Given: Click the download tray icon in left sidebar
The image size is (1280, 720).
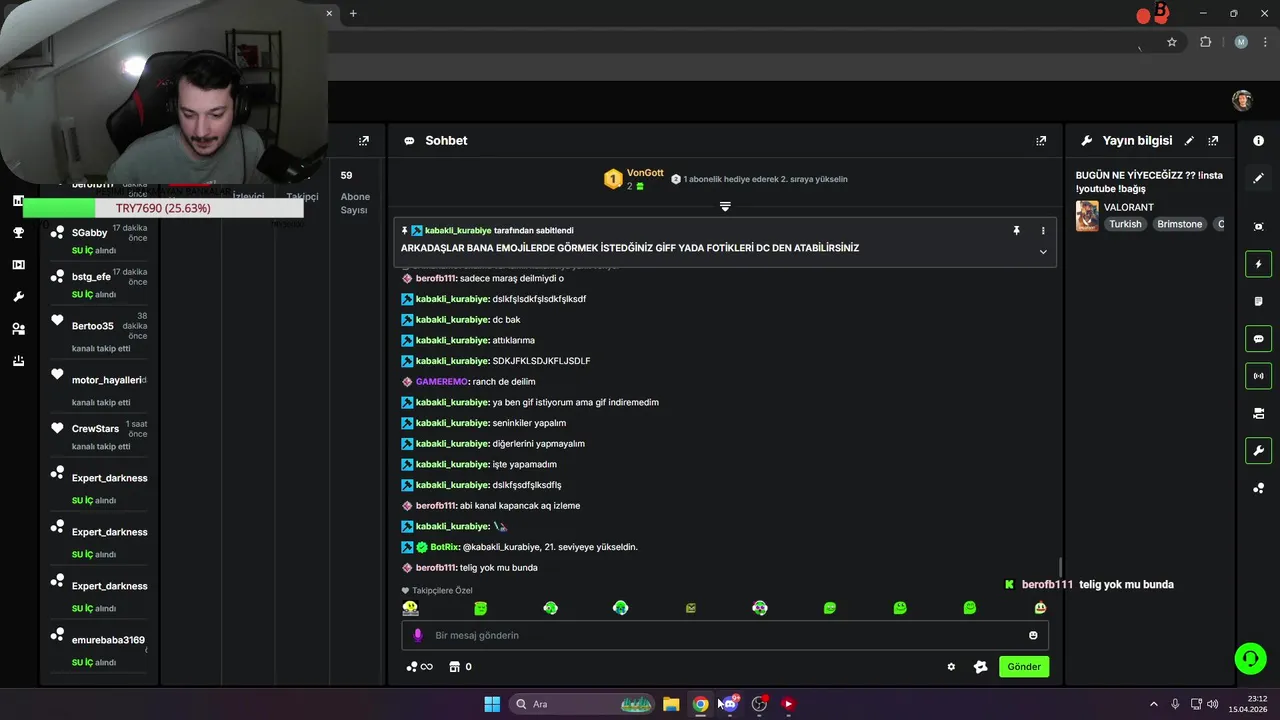Looking at the screenshot, I should coord(18,361).
